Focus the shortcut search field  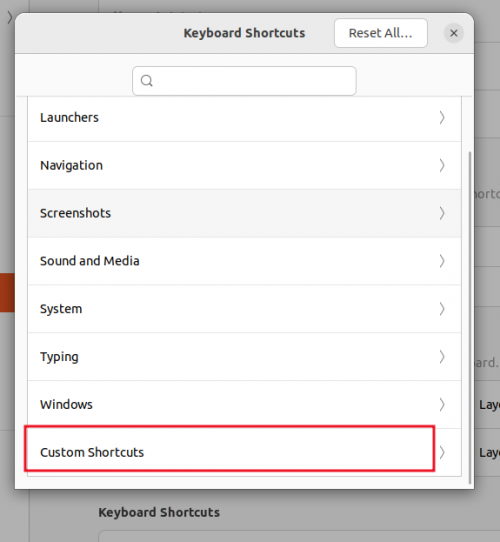244,81
